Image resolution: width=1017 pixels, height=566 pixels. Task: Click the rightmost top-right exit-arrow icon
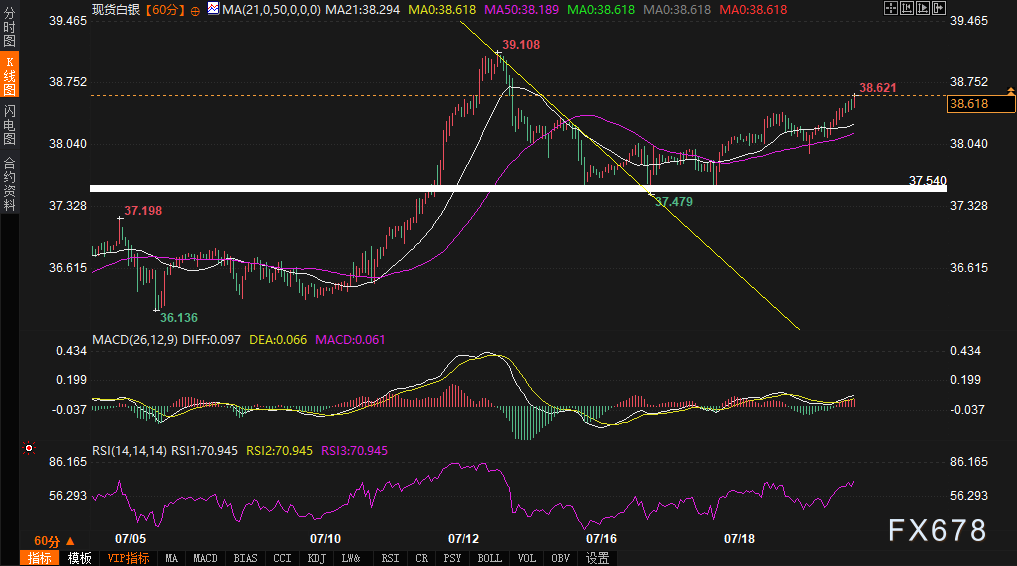coord(939,9)
